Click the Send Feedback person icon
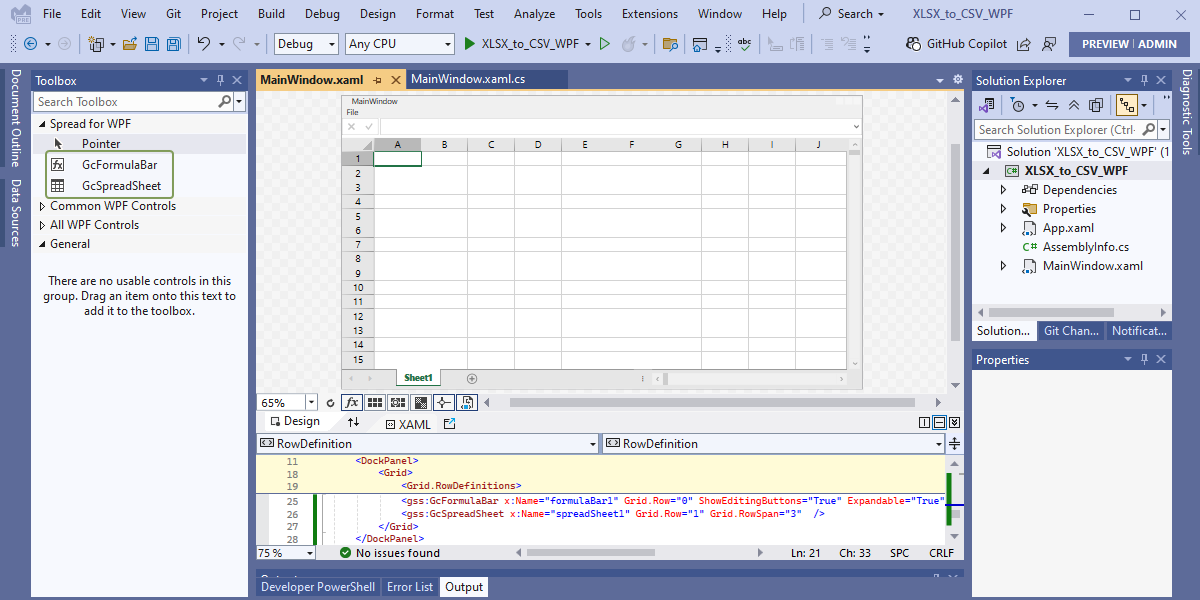 1049,44
